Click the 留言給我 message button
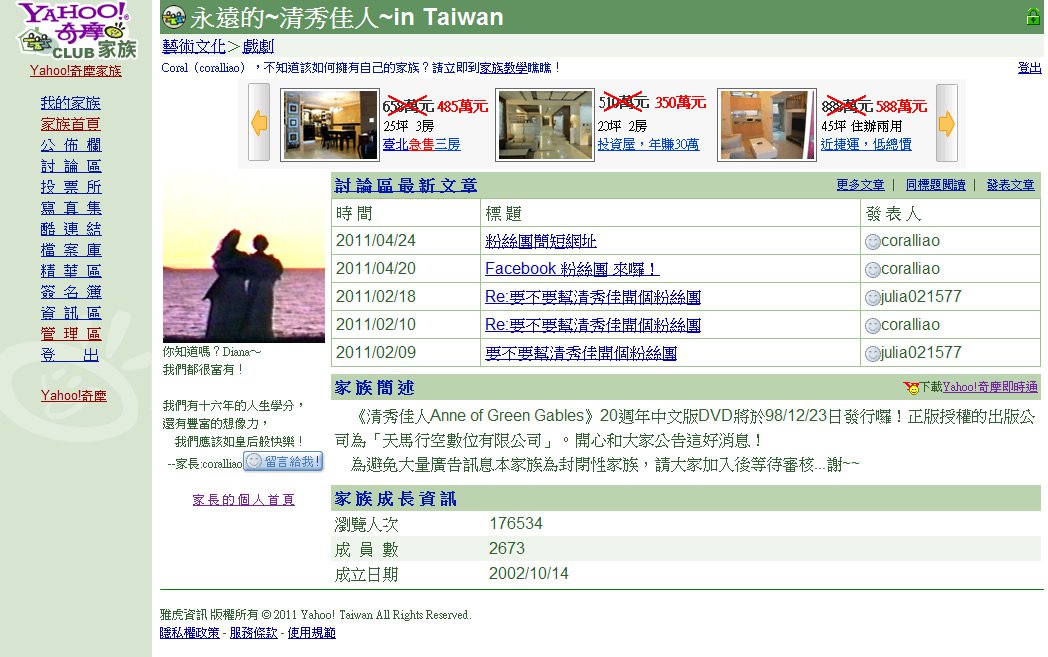Screen dimensions: 1048x657 (283, 461)
